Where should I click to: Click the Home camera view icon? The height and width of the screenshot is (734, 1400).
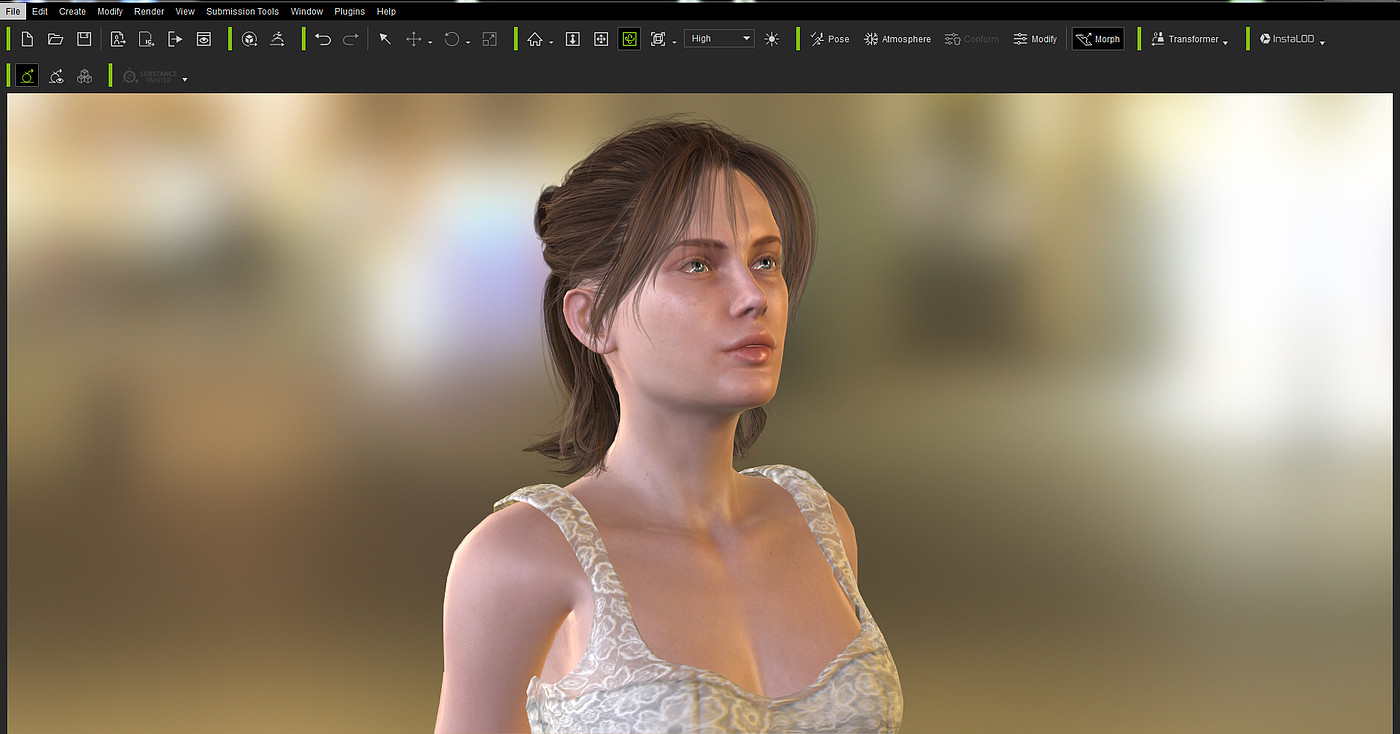coord(535,39)
